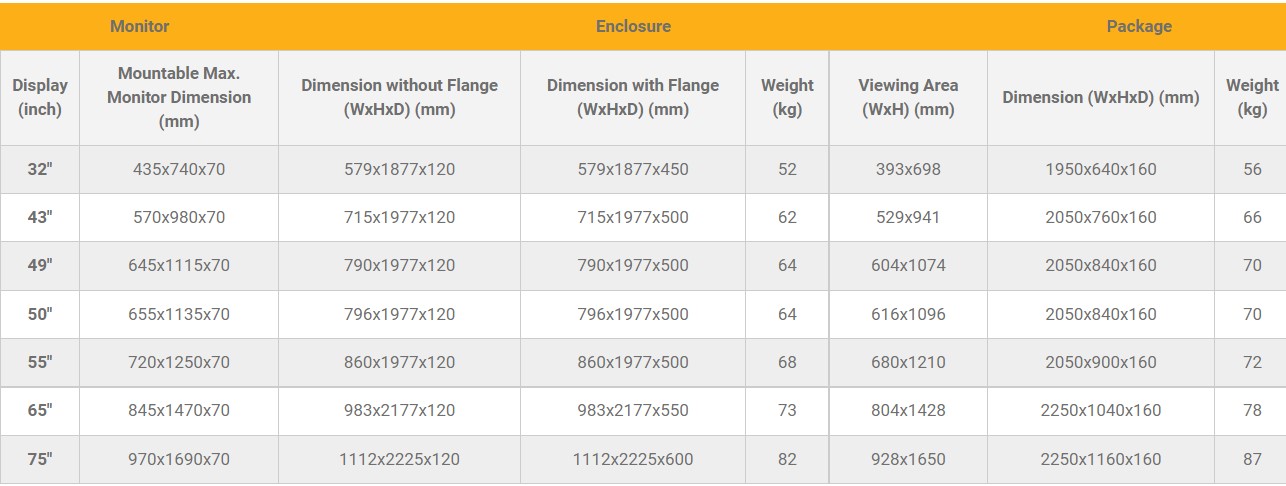Select the Display (inch) column header
This screenshot has width=1286, height=486.
click(40, 98)
